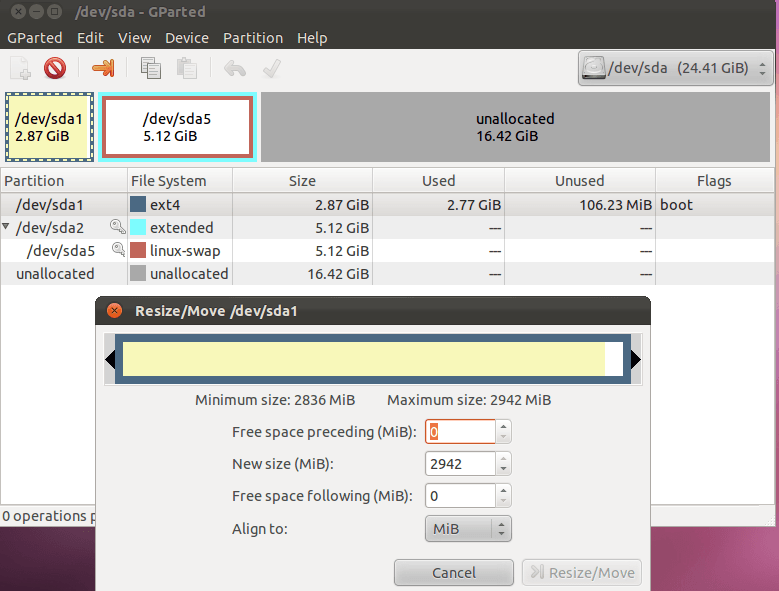This screenshot has height=591, width=779.
Task: Click the Apply all operations checkmark icon
Action: [270, 68]
